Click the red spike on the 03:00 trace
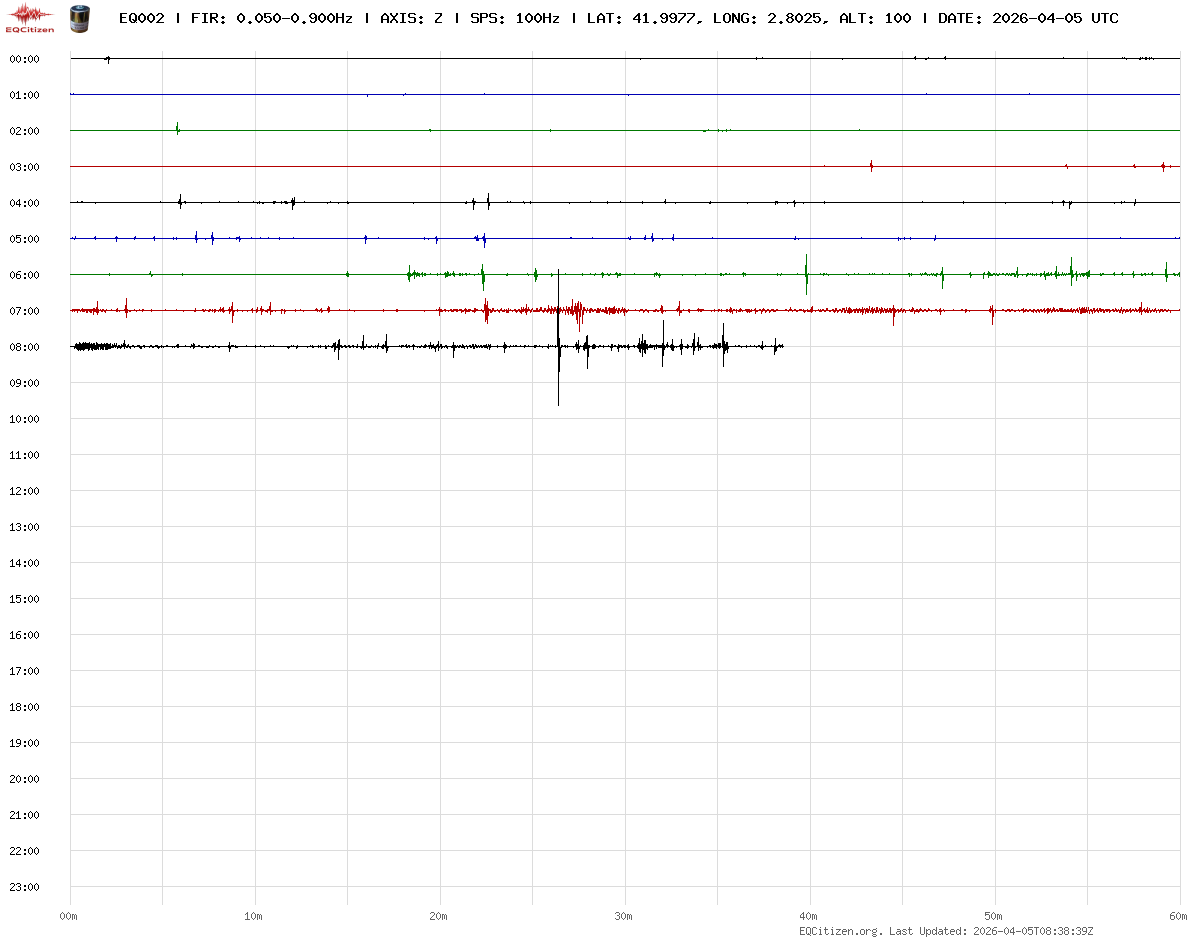 point(871,166)
